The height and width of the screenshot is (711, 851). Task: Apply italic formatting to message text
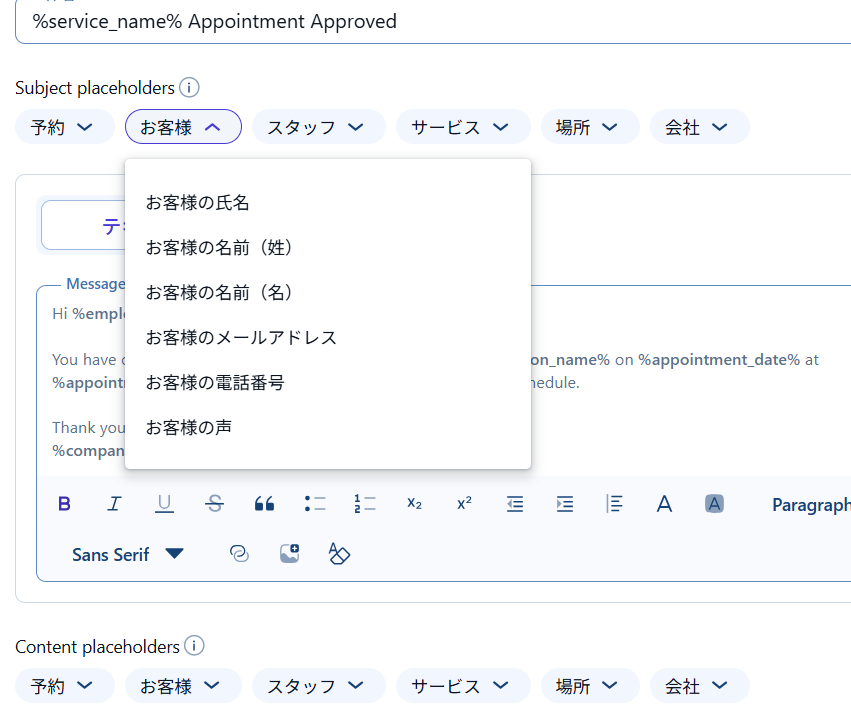point(114,504)
